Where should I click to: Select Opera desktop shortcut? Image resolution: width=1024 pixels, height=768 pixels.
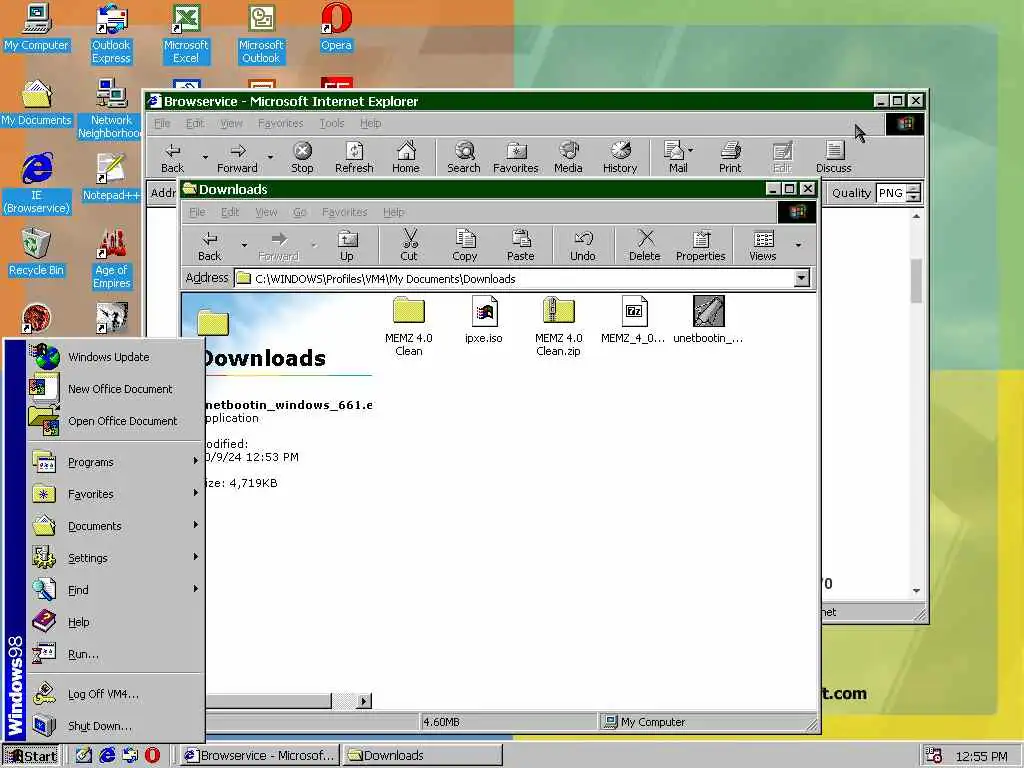336,27
